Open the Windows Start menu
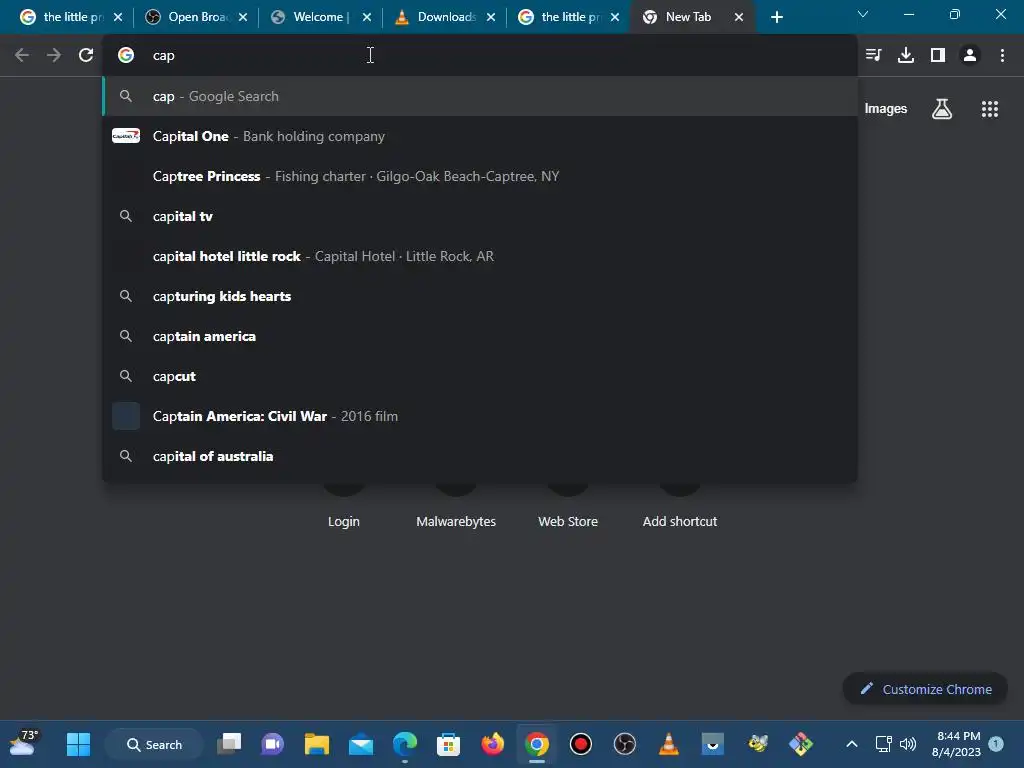The width and height of the screenshot is (1024, 768). pos(78,744)
